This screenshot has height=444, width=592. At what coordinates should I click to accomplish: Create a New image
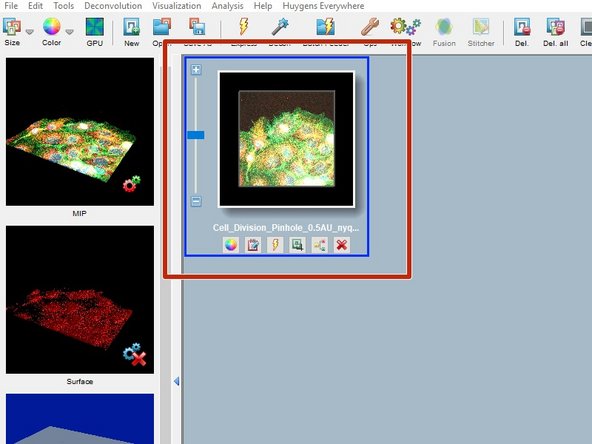131,27
